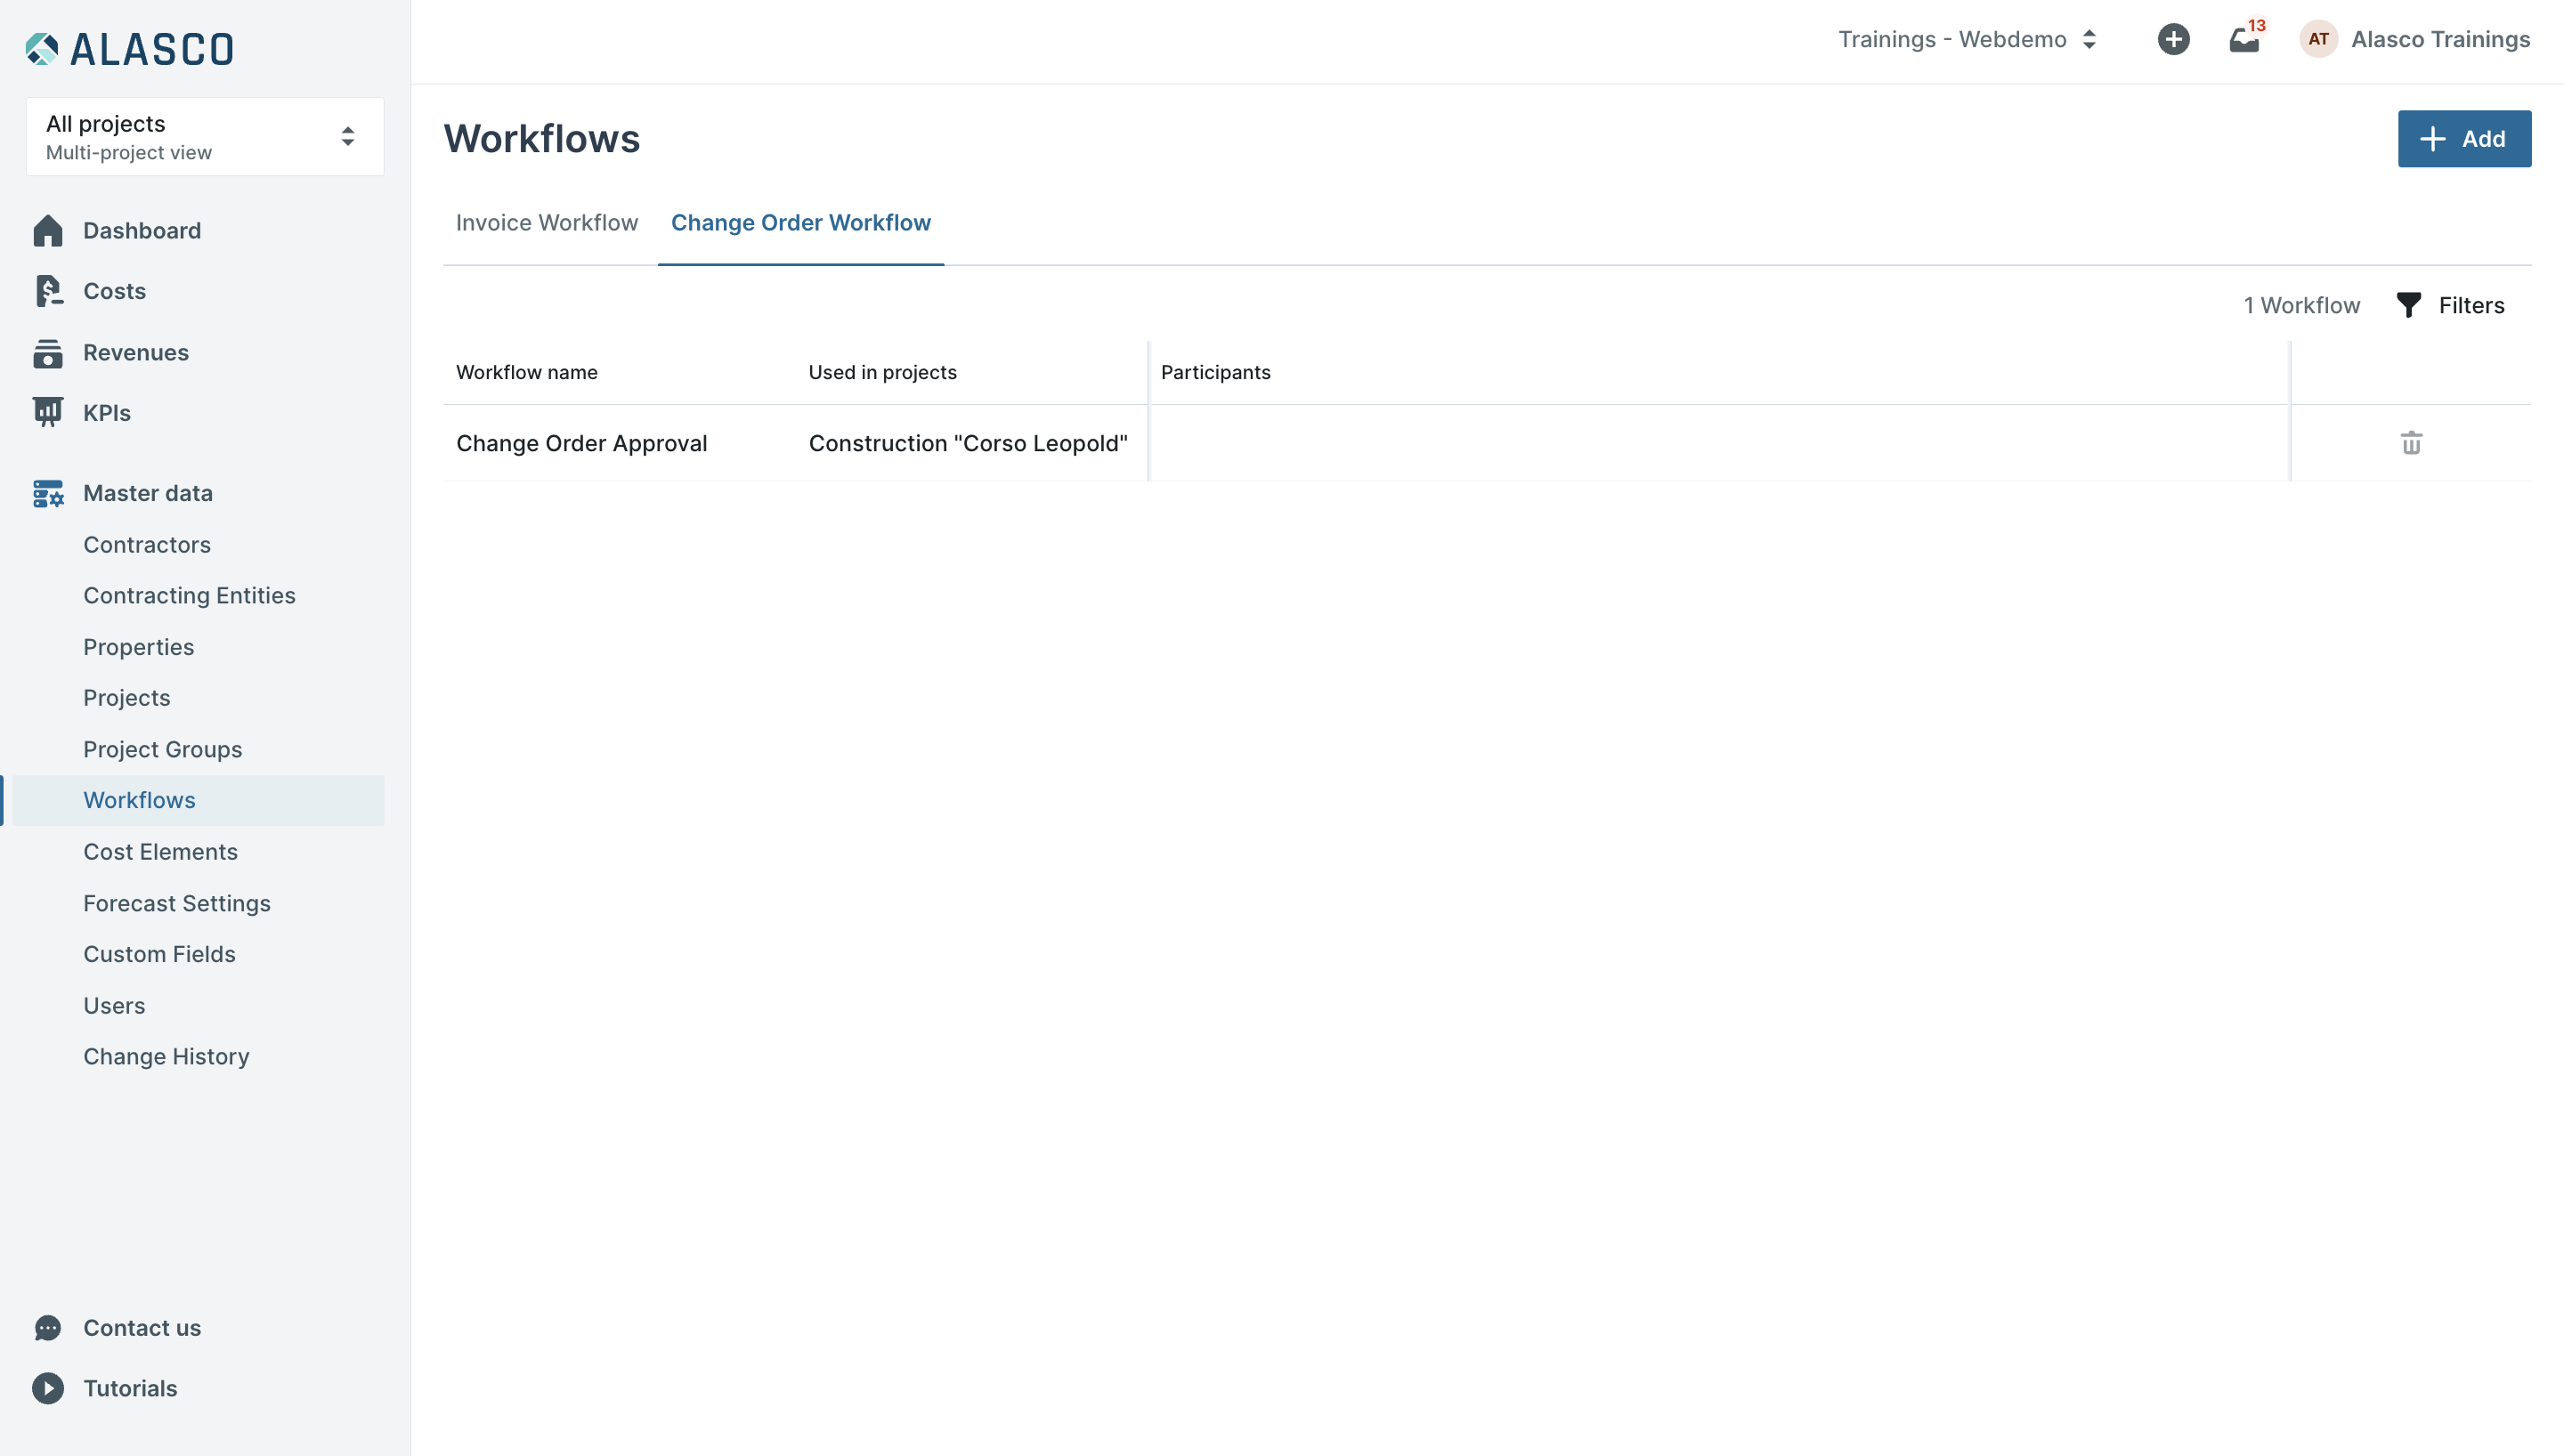Click the 1 Workflow count label

pos(2301,305)
